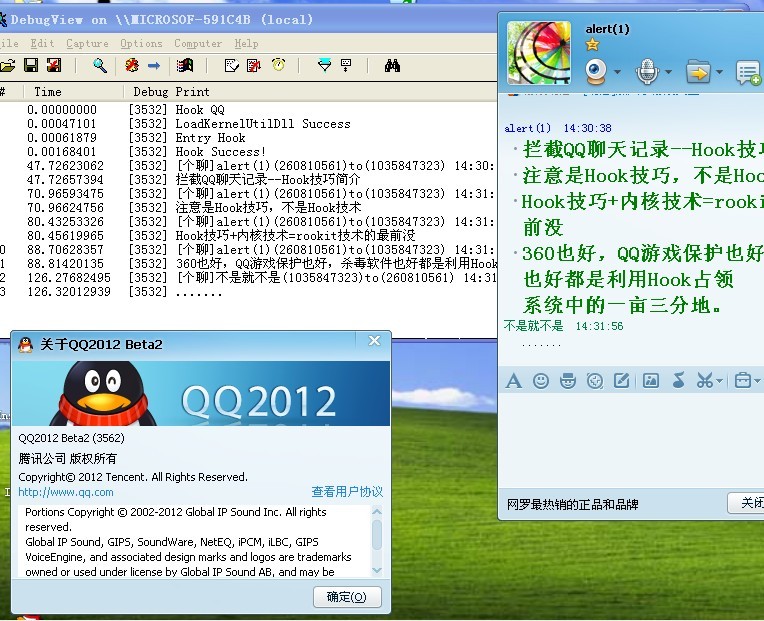This screenshot has width=764, height=621.
Task: Open Find with the binoculars icon
Action: tap(392, 65)
